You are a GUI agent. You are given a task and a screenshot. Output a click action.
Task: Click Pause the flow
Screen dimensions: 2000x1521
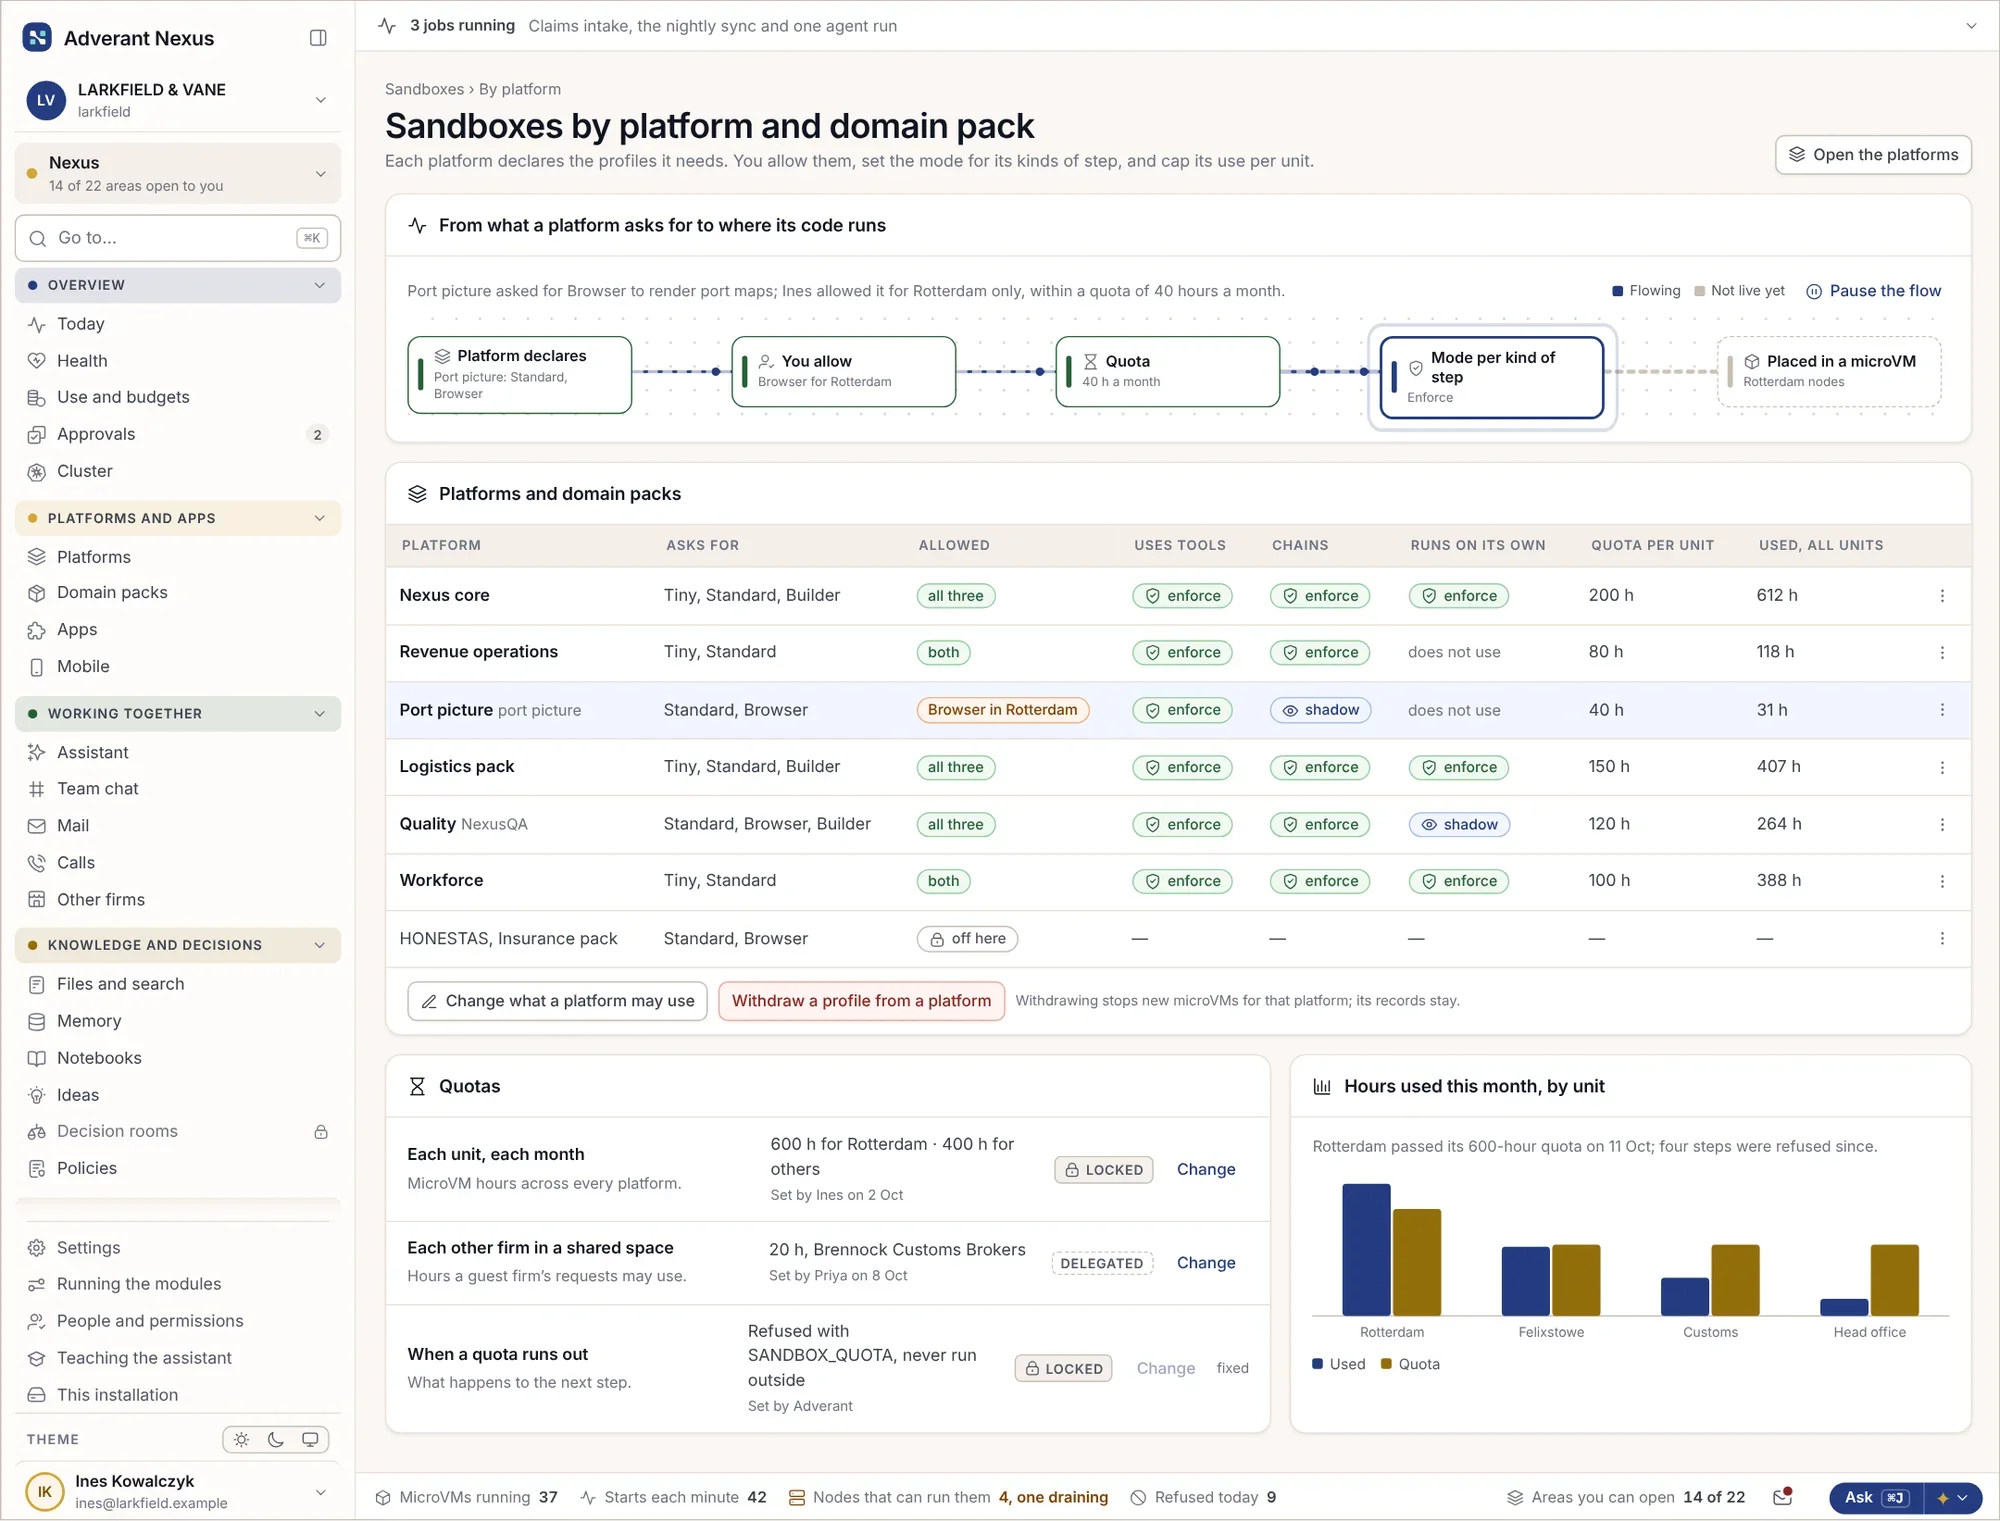click(1873, 291)
